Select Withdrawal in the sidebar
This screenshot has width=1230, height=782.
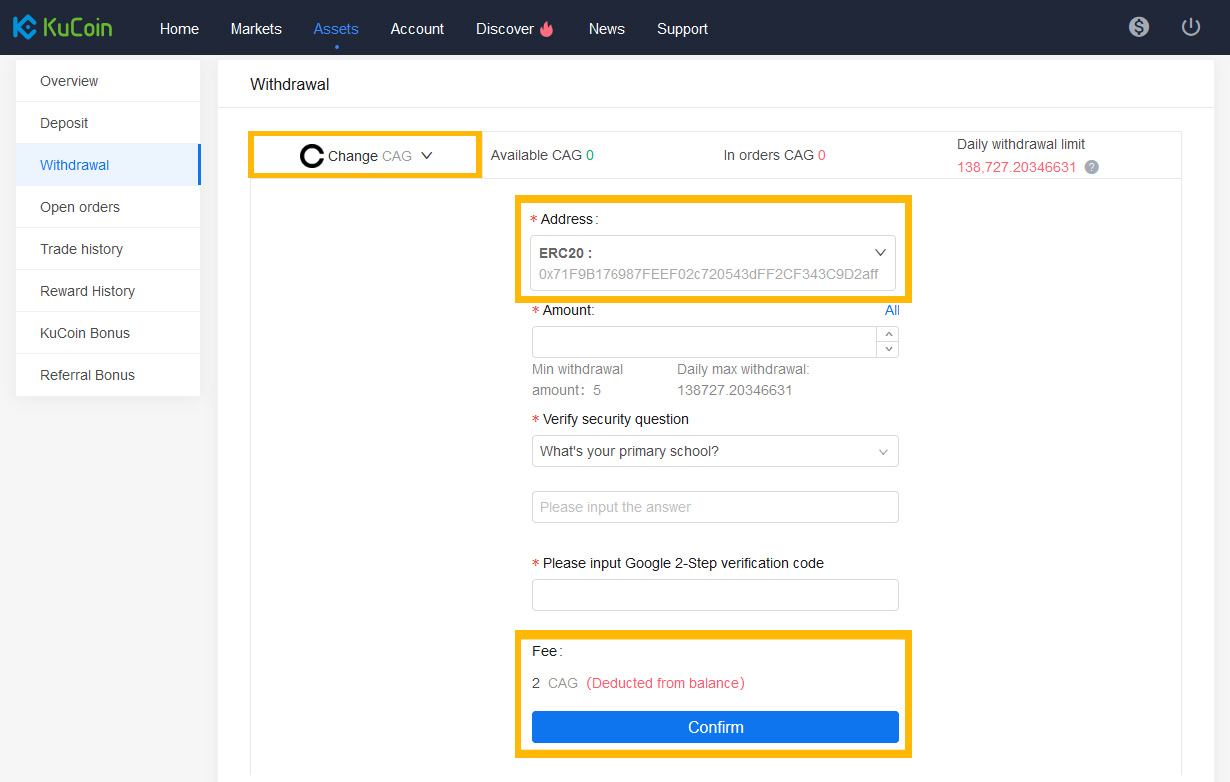point(108,165)
